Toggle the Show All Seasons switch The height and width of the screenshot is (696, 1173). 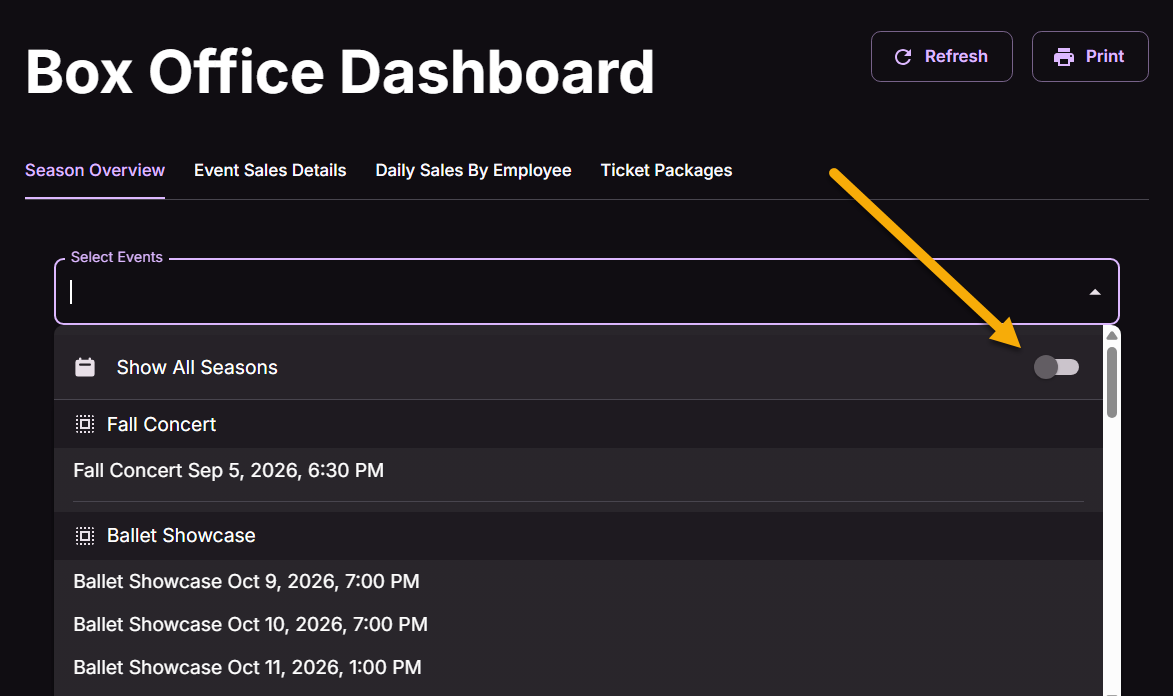[x=1056, y=367]
